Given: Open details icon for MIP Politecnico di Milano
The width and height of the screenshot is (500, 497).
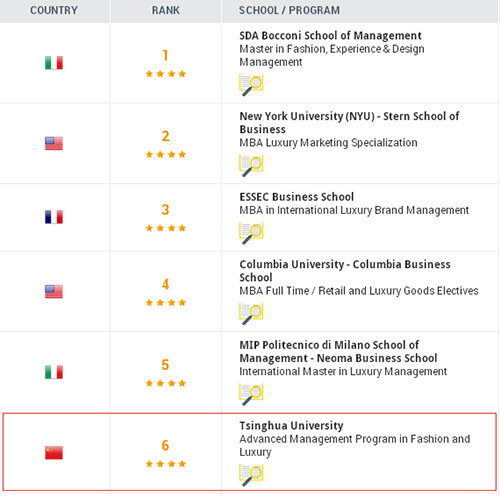Looking at the screenshot, I should (251, 394).
